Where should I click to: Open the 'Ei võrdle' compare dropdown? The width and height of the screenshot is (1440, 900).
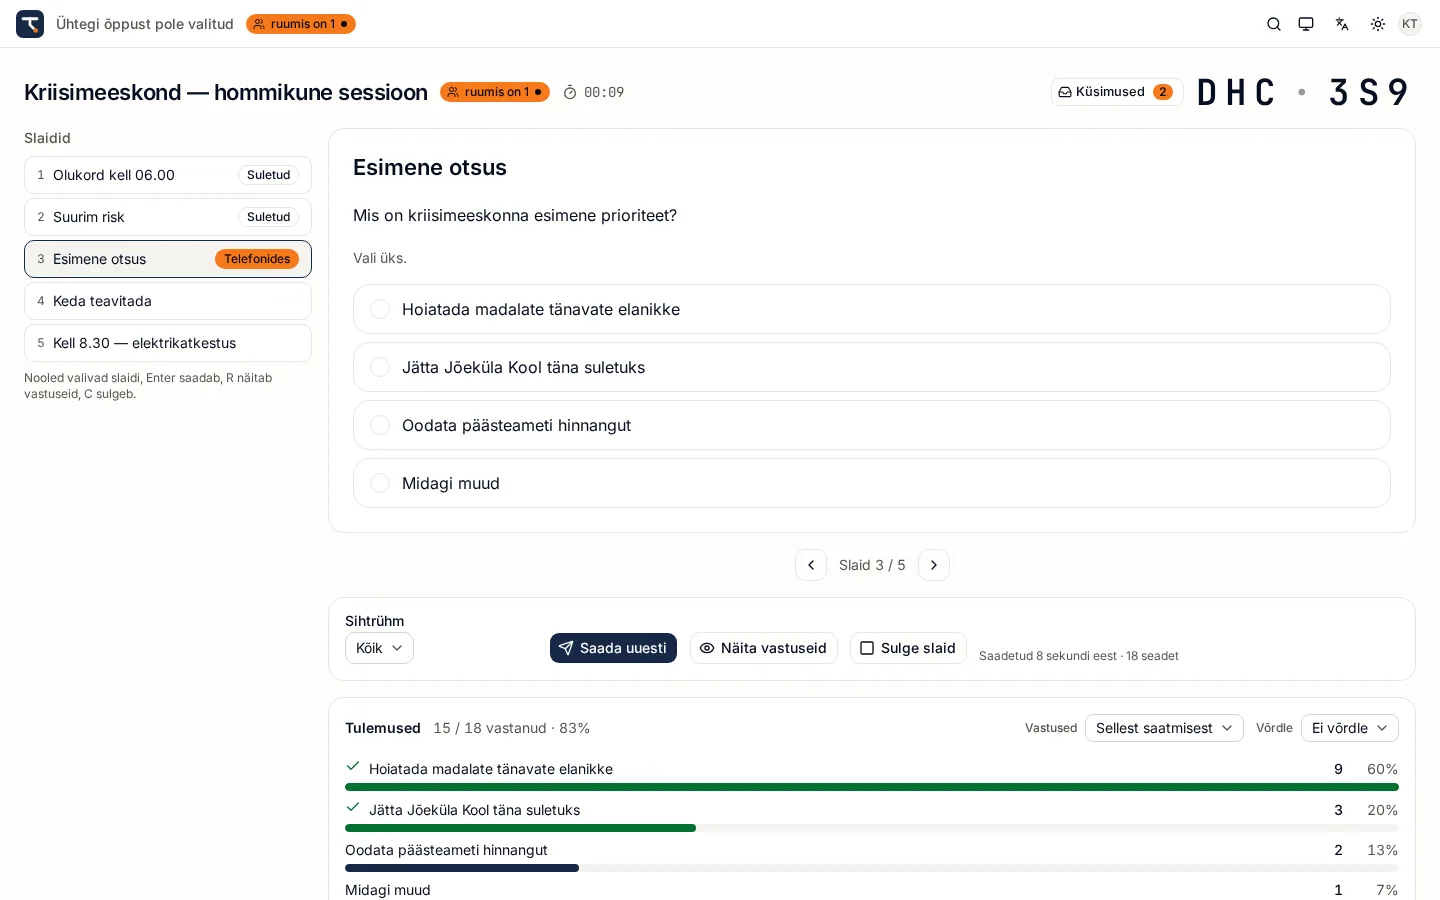[x=1350, y=728]
